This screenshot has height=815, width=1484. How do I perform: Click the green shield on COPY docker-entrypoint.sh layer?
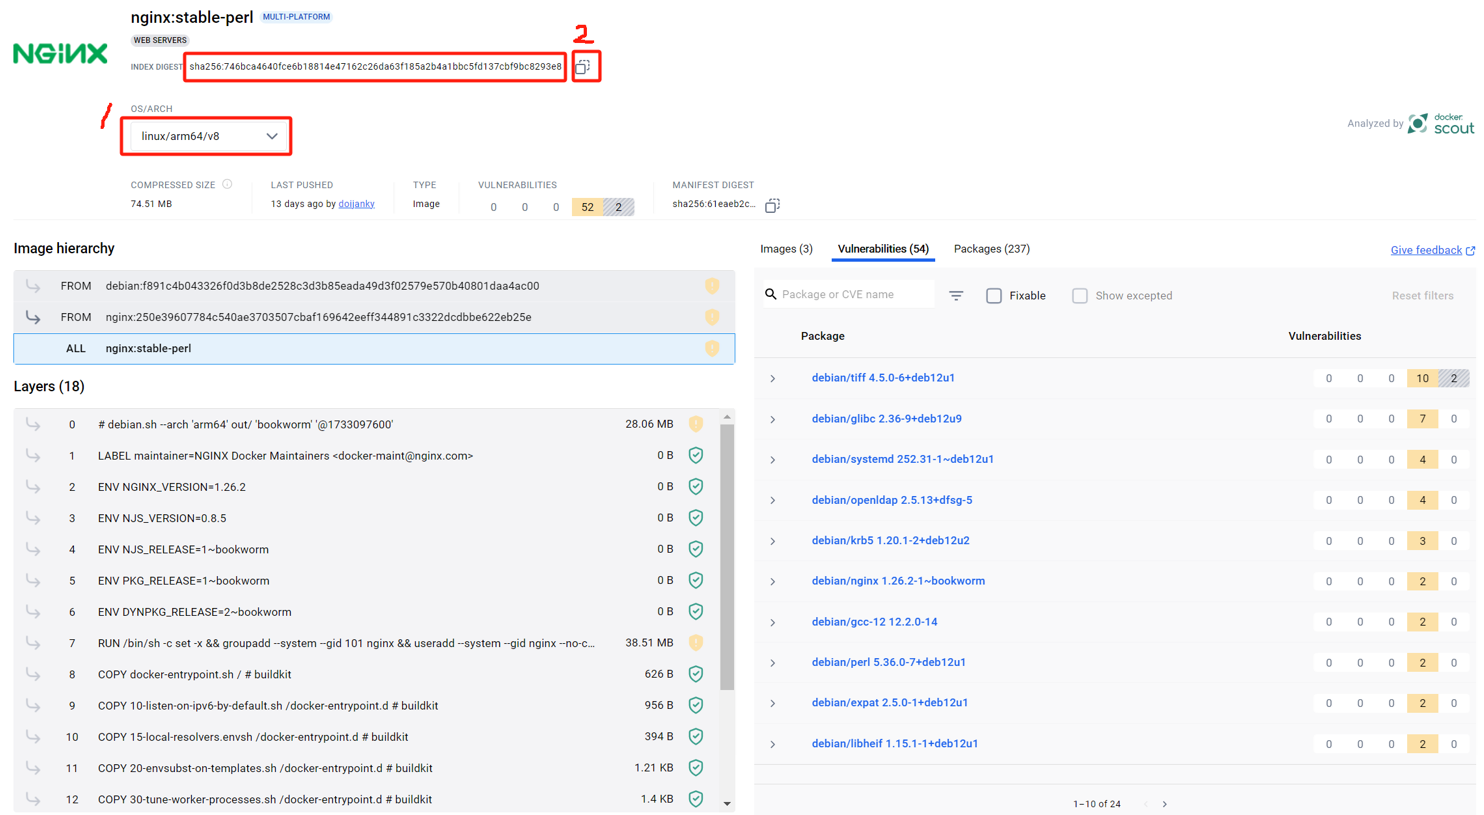pos(696,674)
